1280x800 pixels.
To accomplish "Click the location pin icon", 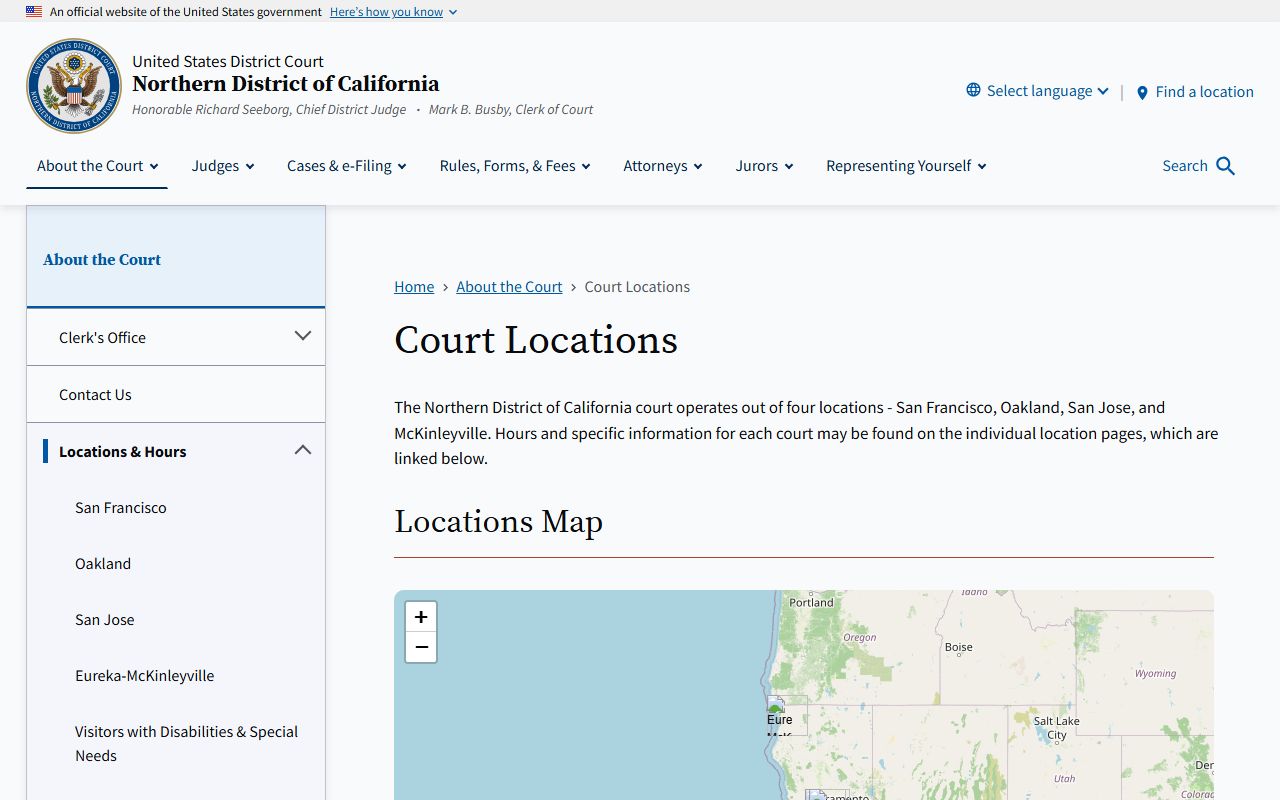I will point(1142,92).
